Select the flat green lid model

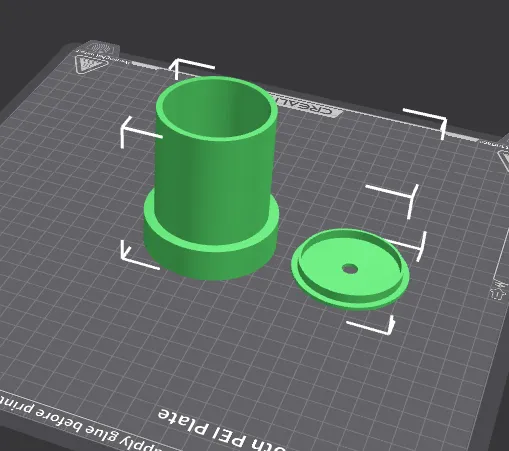(350, 269)
